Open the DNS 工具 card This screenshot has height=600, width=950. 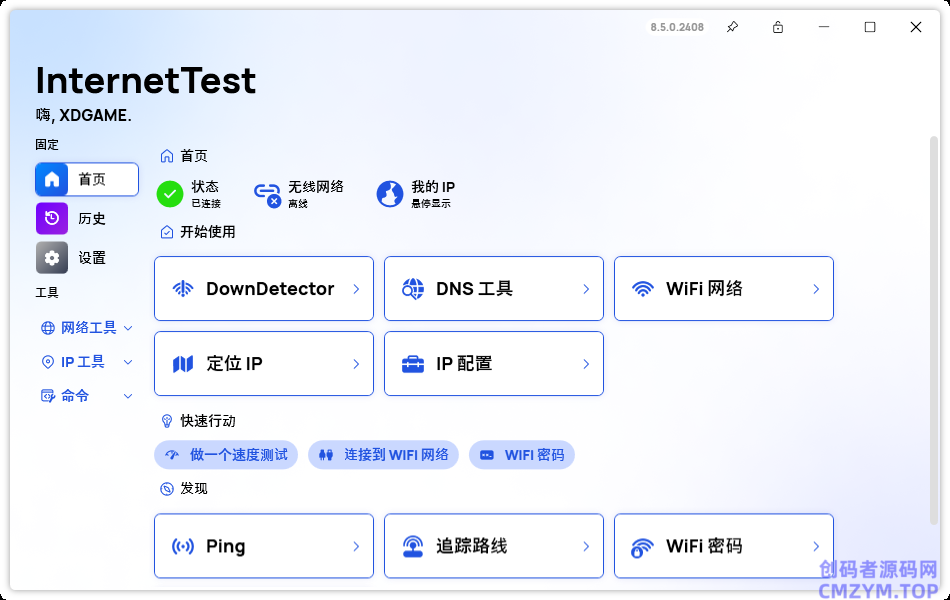(x=494, y=289)
